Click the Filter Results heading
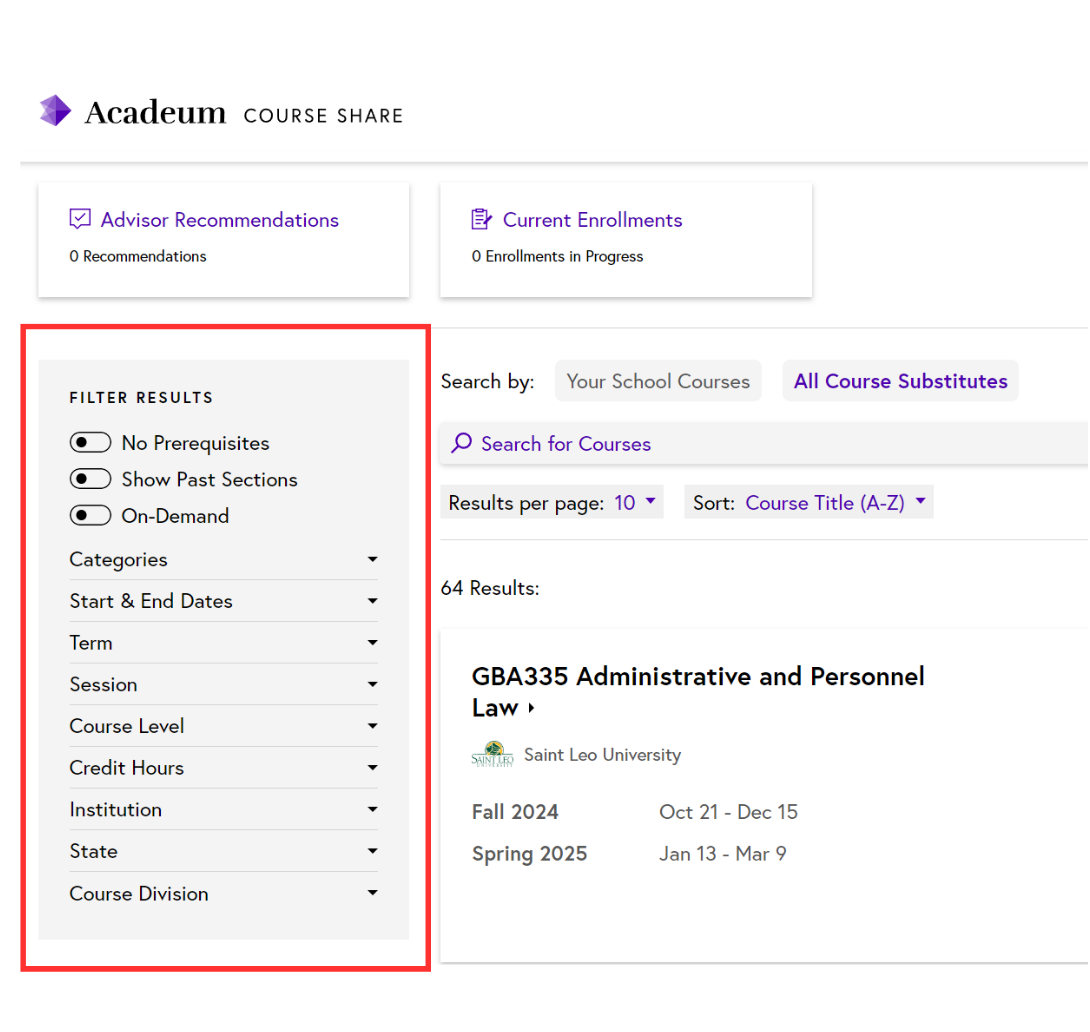The height and width of the screenshot is (1032, 1090). click(x=141, y=398)
